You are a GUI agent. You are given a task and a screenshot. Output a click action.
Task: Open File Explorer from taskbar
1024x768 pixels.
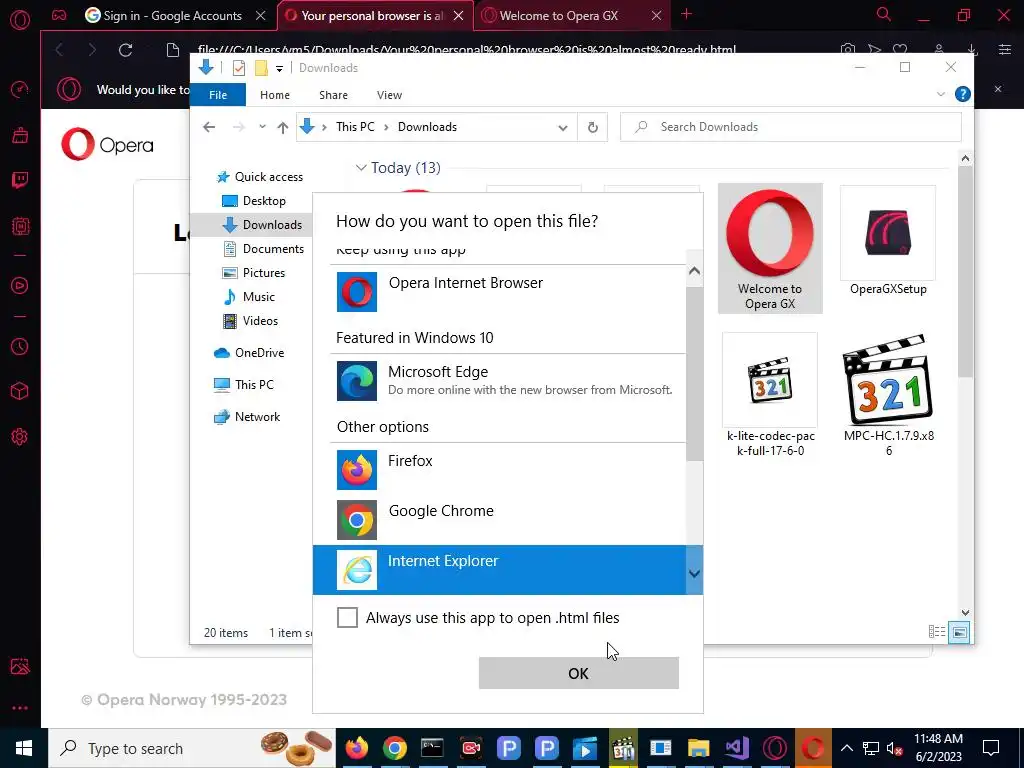[x=698, y=748]
